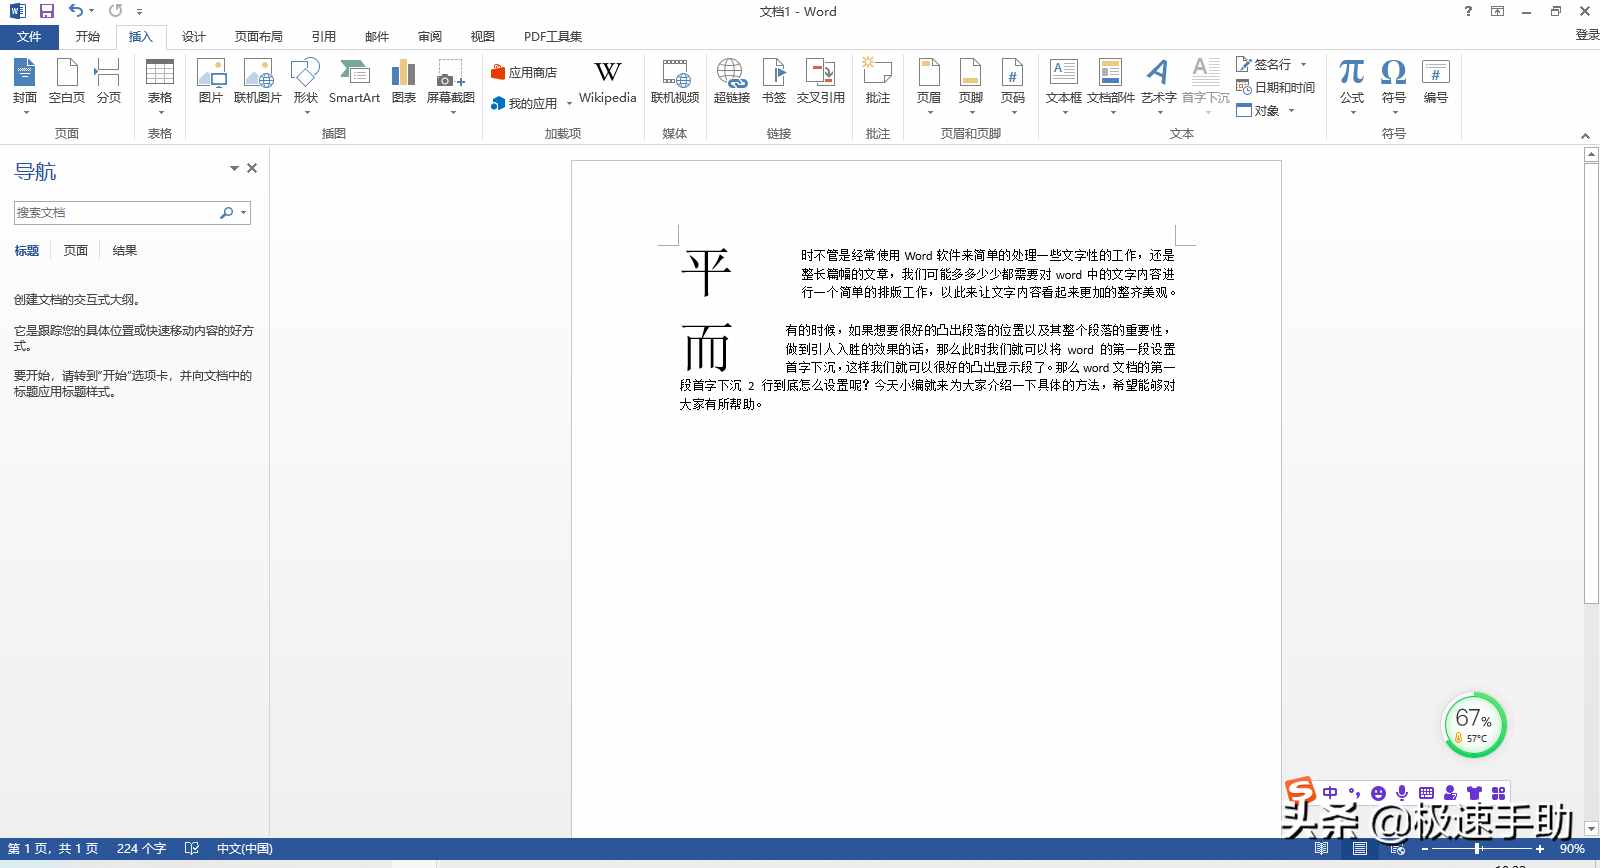The width and height of the screenshot is (1600, 868).
Task: Open the WordArt (艺术字) gallery
Action: tap(1158, 84)
